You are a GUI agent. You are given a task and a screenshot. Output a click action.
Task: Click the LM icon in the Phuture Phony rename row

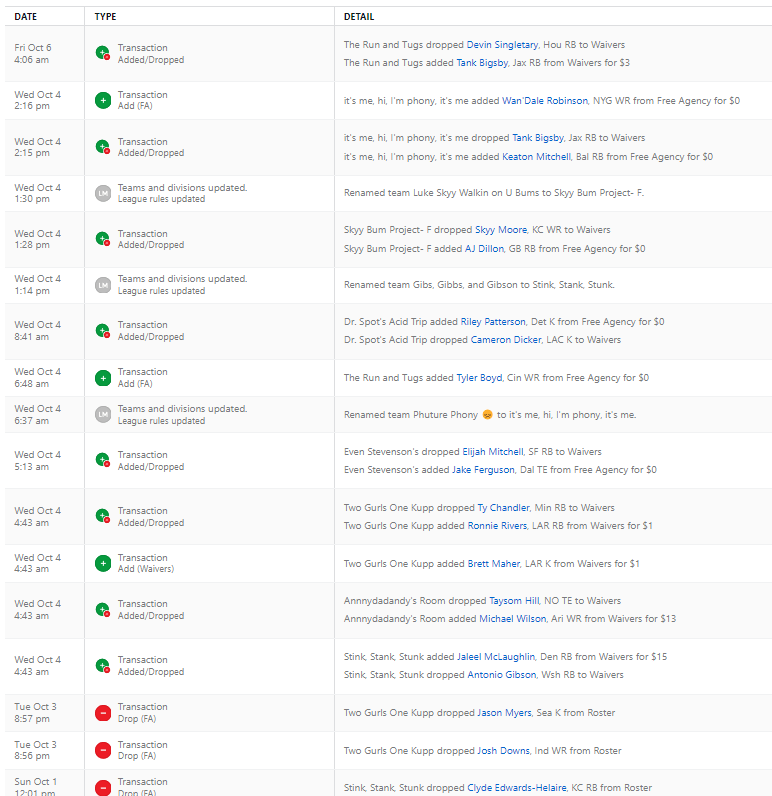(x=102, y=415)
